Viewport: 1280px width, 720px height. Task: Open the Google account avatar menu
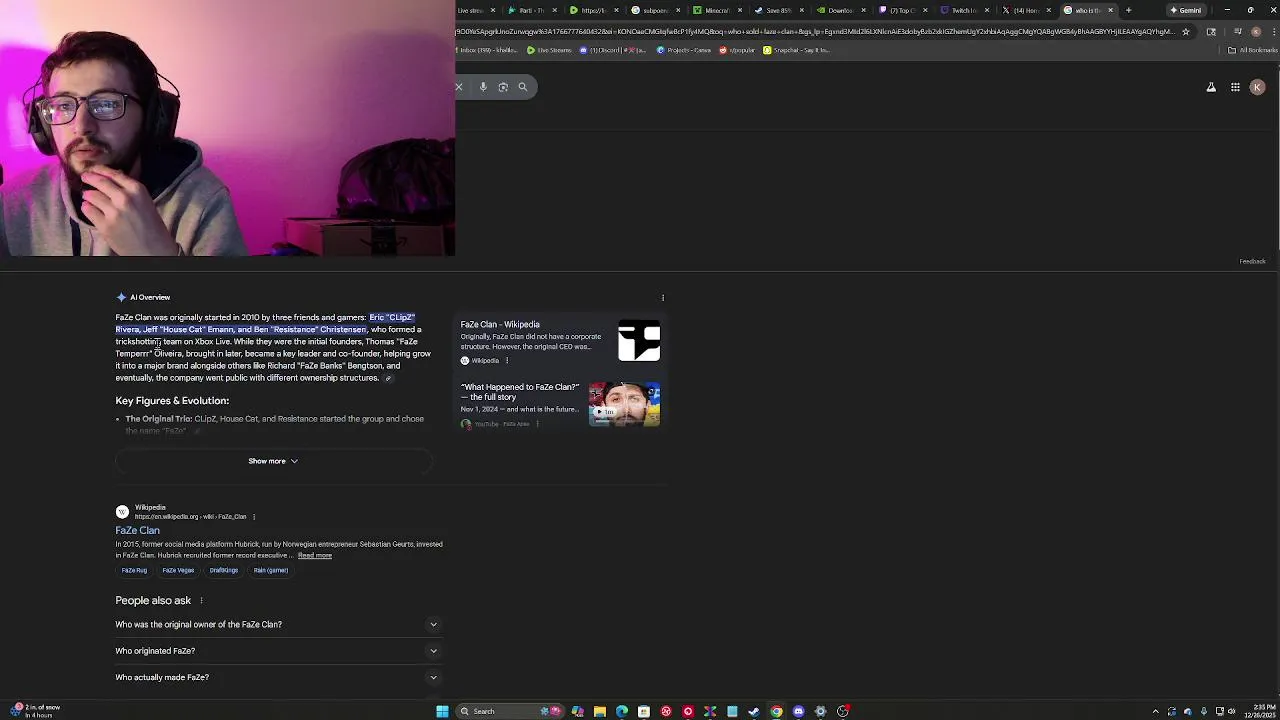coord(1257,87)
